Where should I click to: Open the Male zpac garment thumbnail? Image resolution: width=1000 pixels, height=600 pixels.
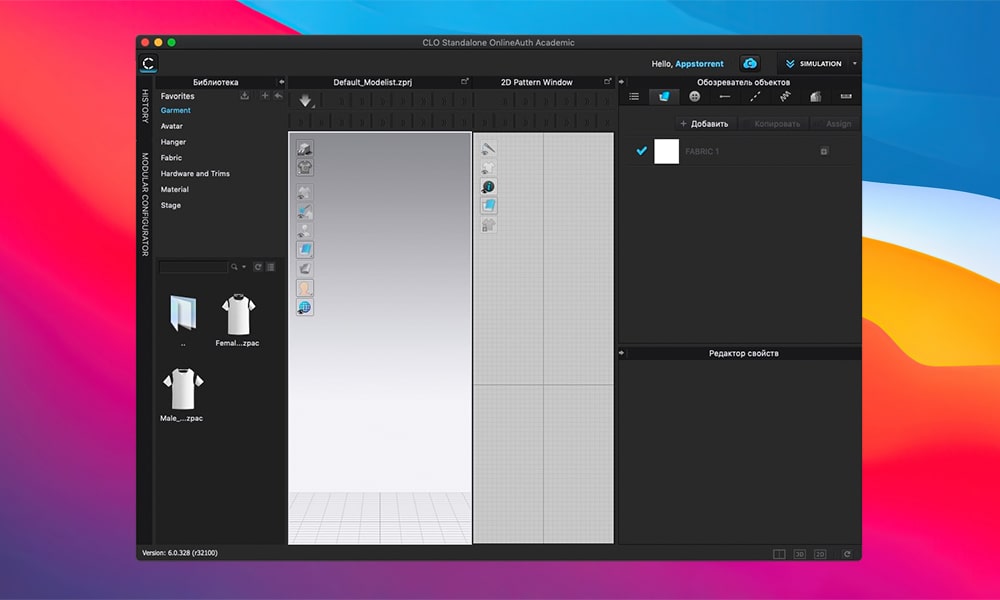click(x=183, y=390)
